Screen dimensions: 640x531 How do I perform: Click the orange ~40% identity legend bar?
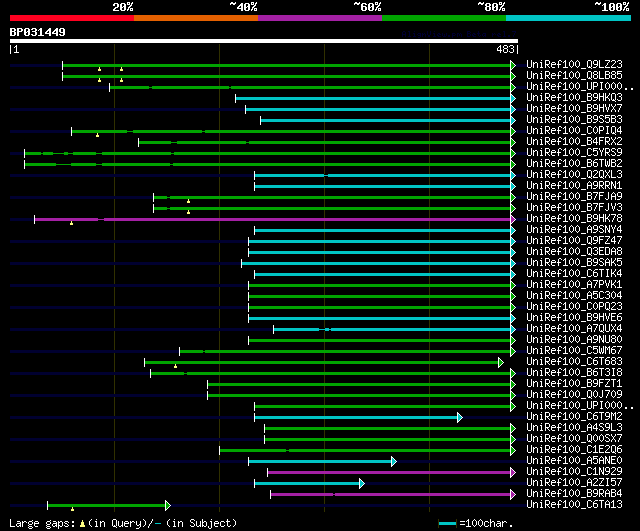click(196, 18)
